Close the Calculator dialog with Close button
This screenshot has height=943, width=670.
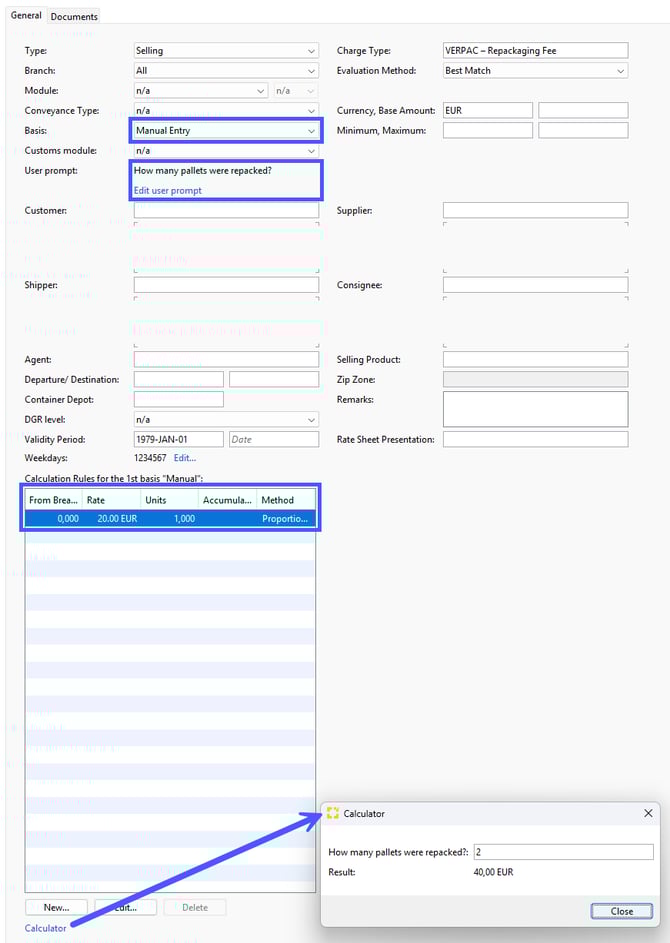pos(622,911)
